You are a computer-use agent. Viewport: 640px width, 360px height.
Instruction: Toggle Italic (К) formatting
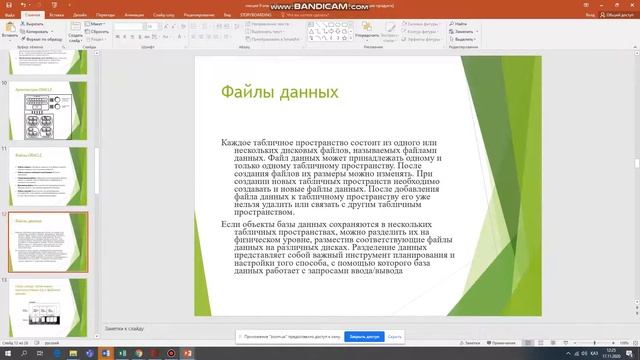(x=125, y=37)
